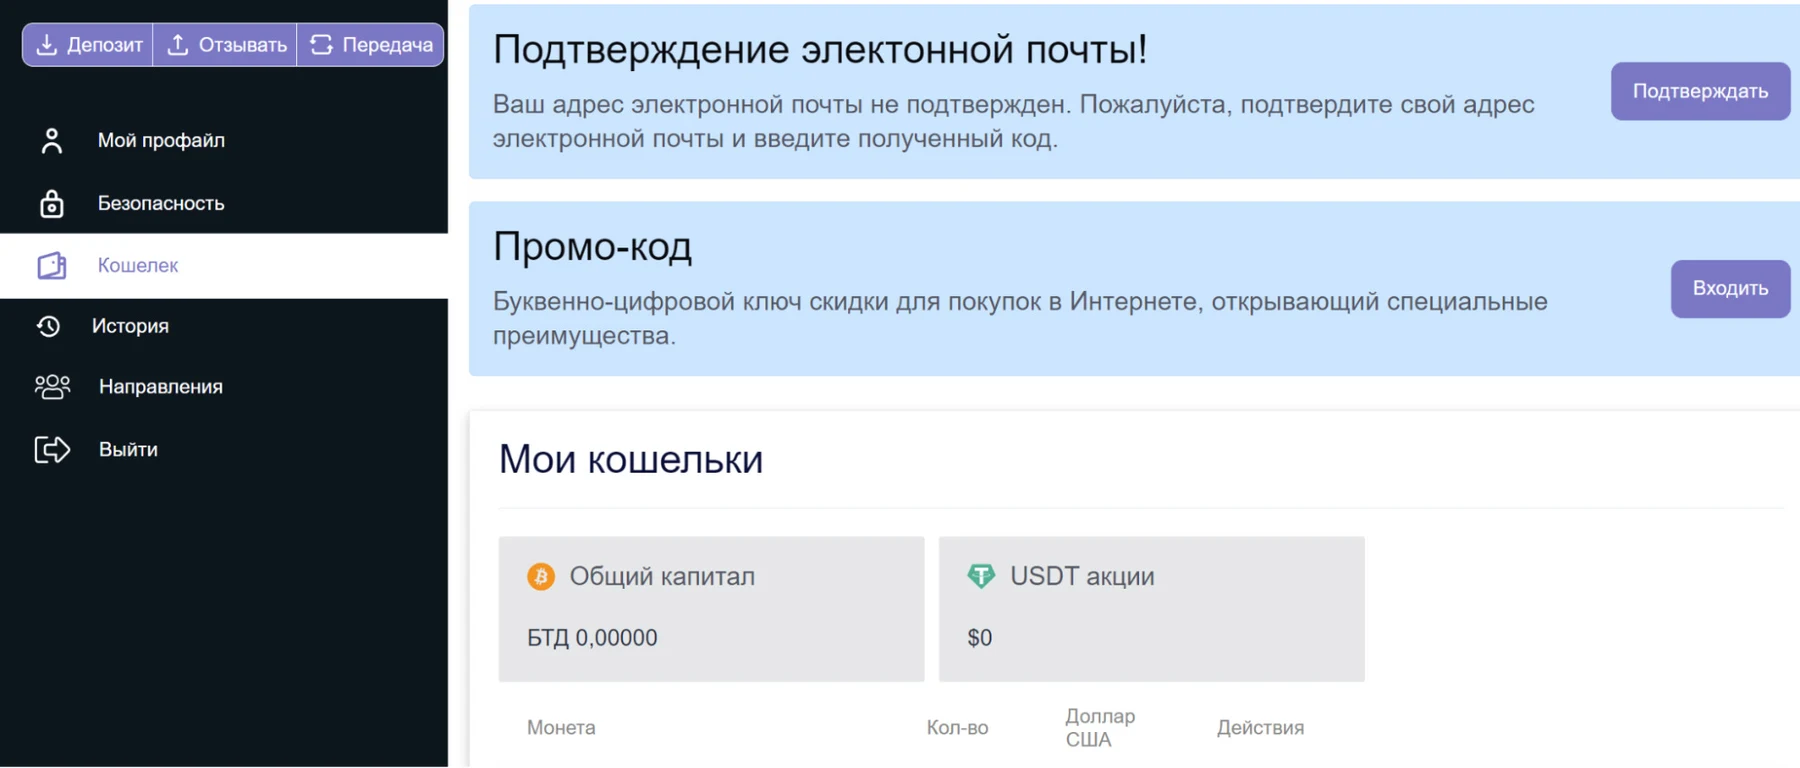Click the Общий капитал wallet card

pos(711,609)
